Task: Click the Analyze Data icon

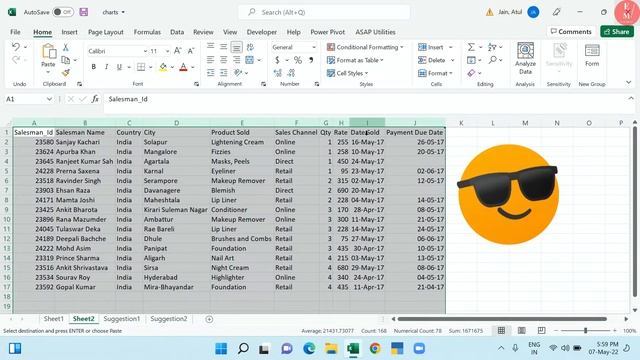Action: point(525,58)
